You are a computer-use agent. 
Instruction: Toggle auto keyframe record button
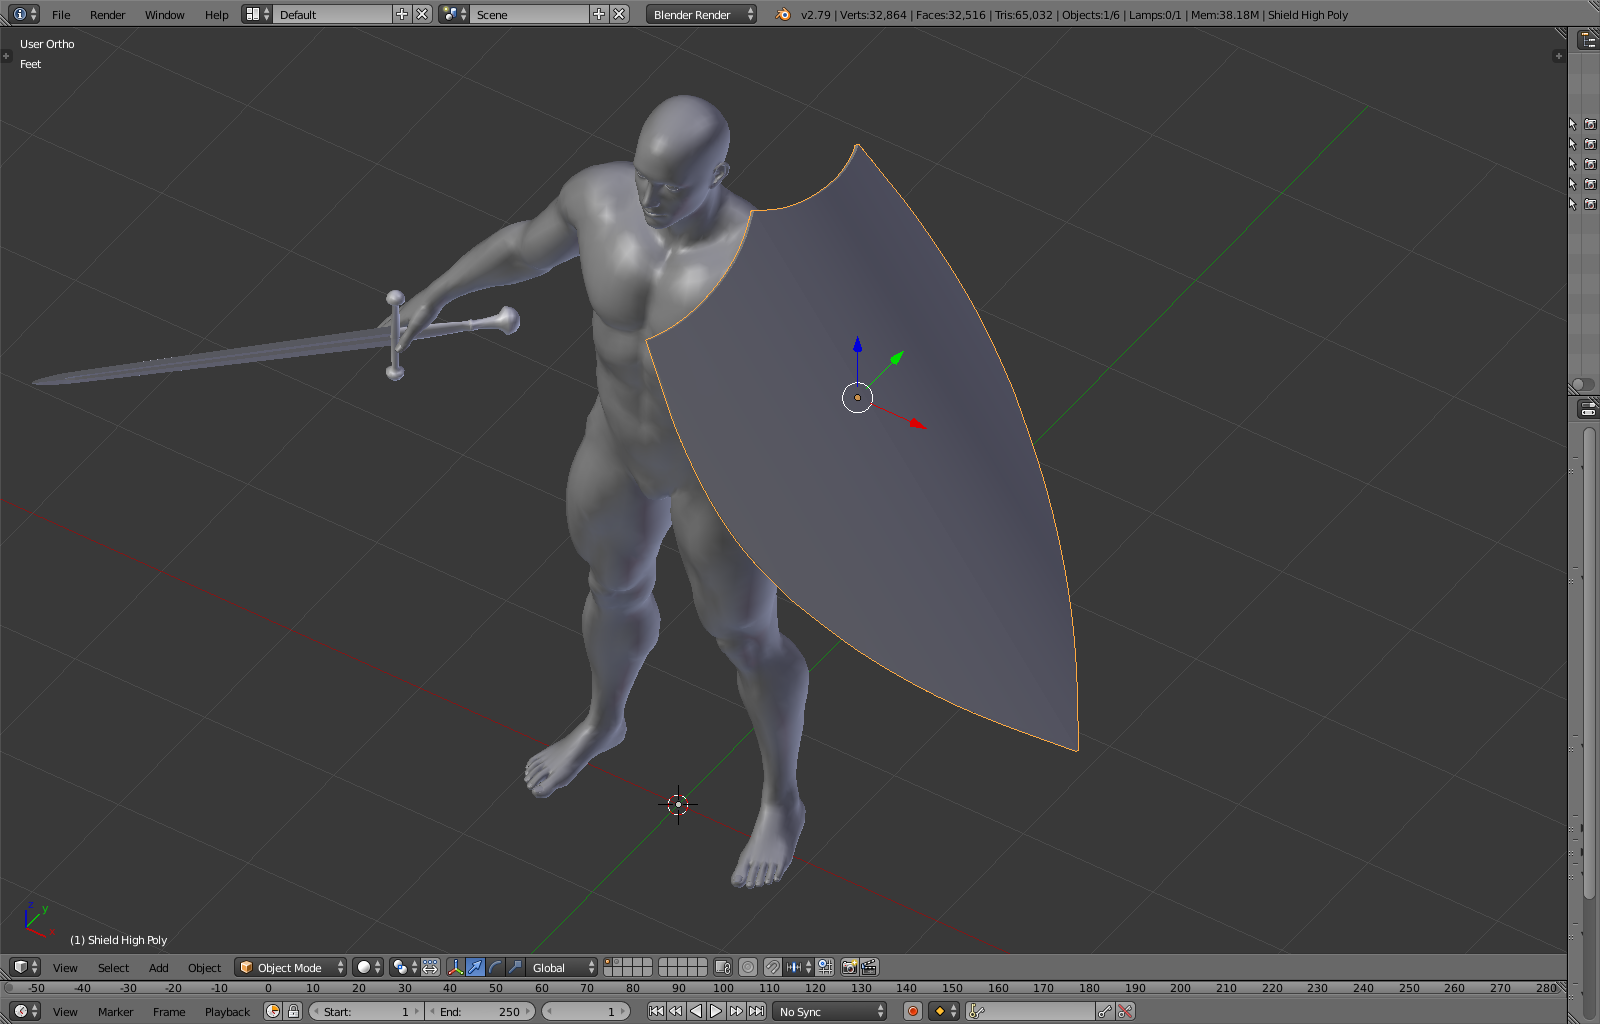pyautogui.click(x=912, y=1011)
